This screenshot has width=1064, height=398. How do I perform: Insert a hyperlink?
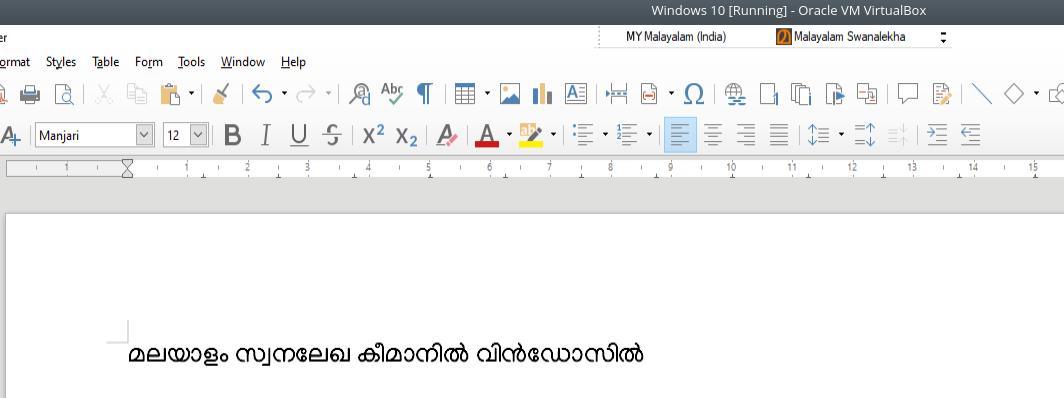click(735, 94)
